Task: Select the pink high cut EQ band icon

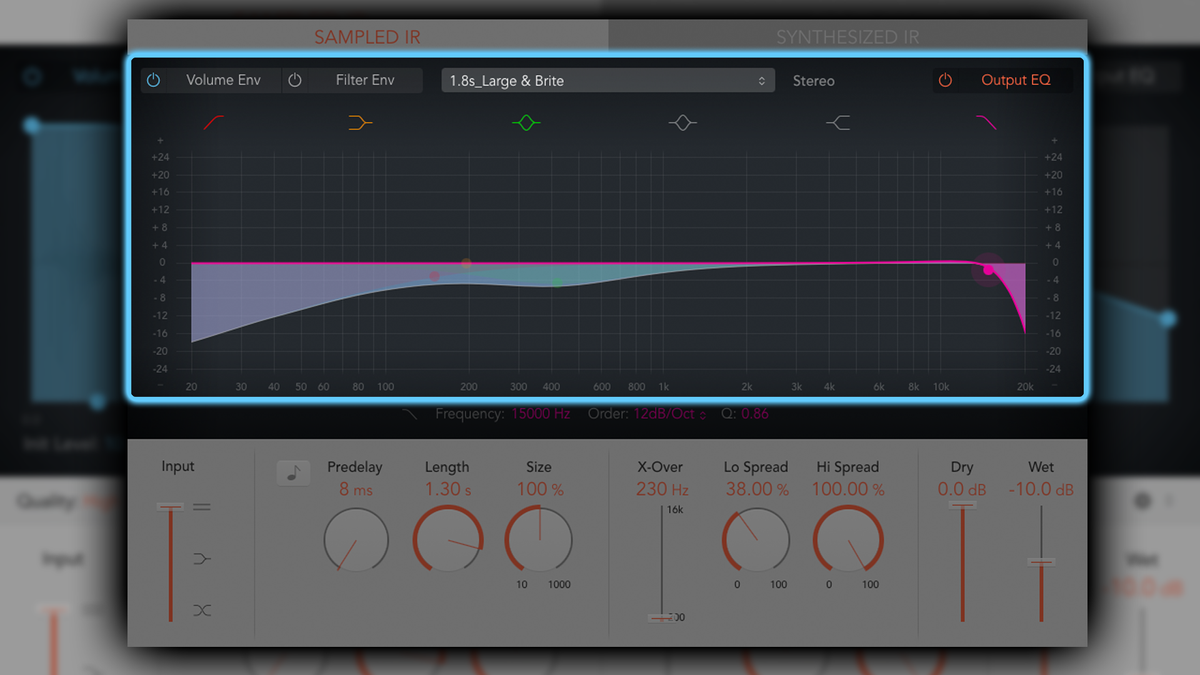Action: coord(985,122)
